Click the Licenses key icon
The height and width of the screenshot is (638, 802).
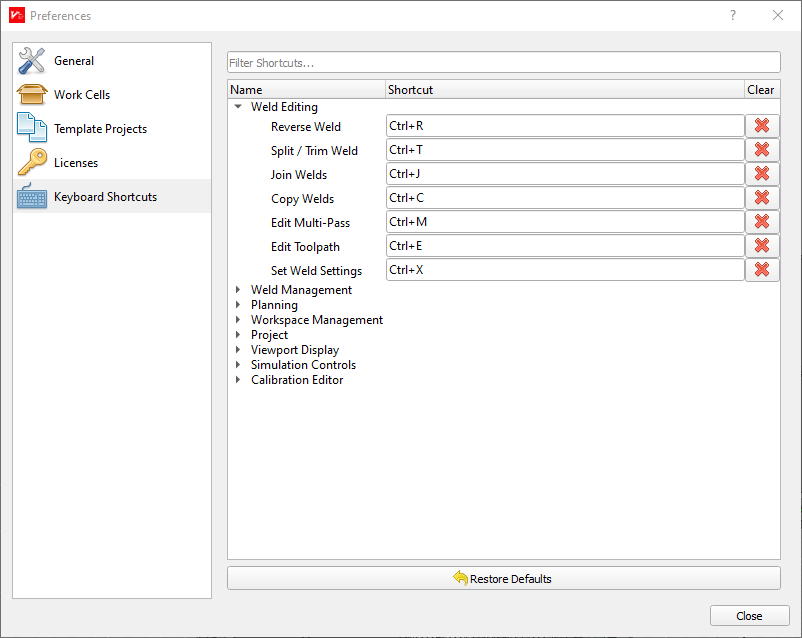pyautogui.click(x=32, y=162)
